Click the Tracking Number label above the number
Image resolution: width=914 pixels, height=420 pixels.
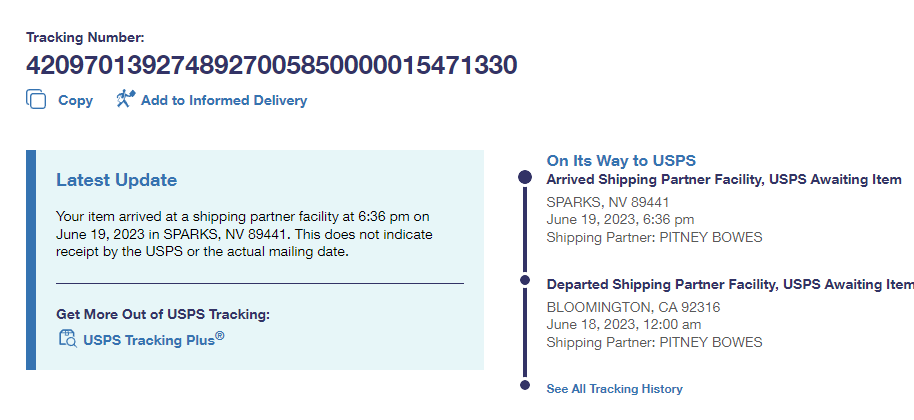point(85,37)
